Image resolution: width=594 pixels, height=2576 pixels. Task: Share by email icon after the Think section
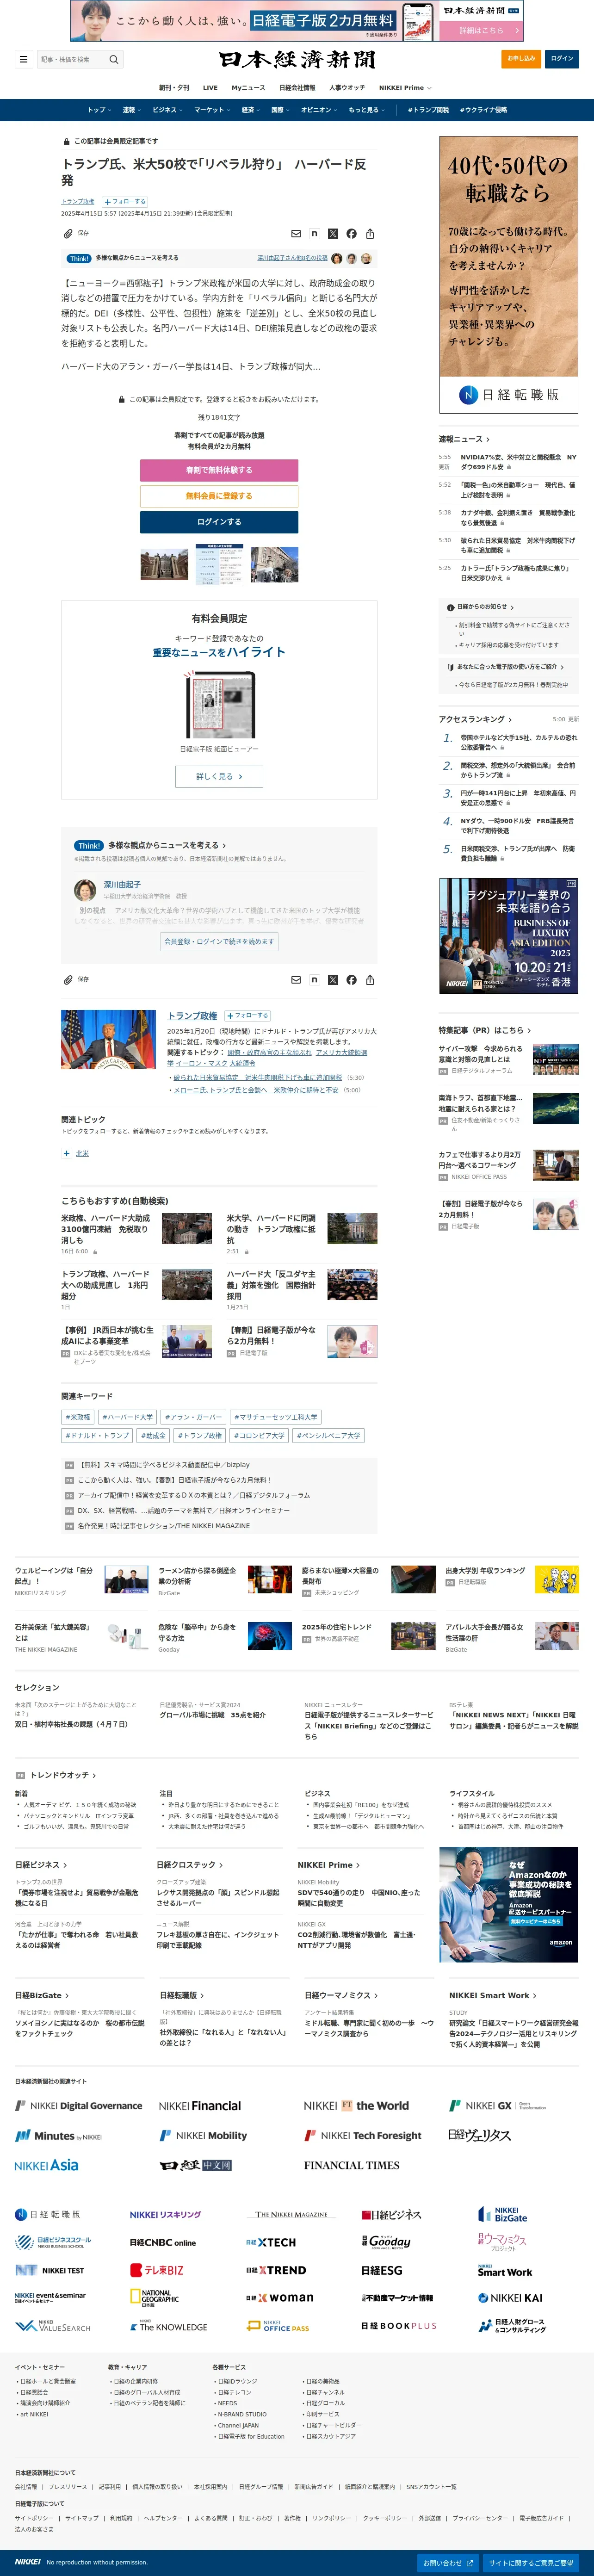click(296, 980)
